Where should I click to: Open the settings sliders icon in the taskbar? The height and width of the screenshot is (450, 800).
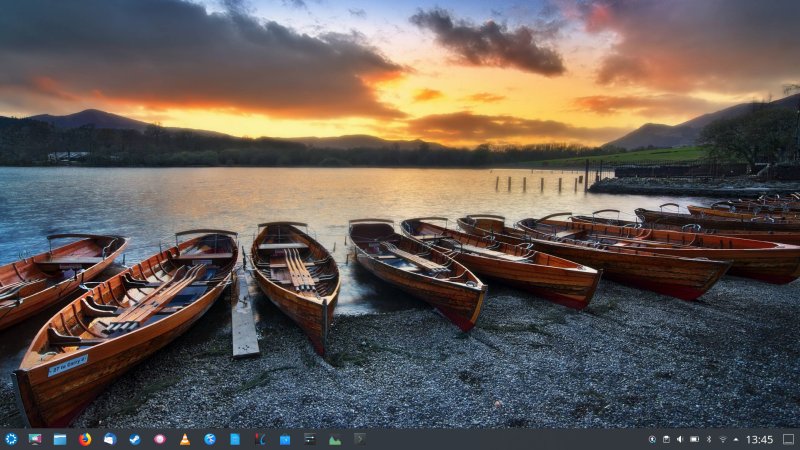pyautogui.click(x=310, y=439)
